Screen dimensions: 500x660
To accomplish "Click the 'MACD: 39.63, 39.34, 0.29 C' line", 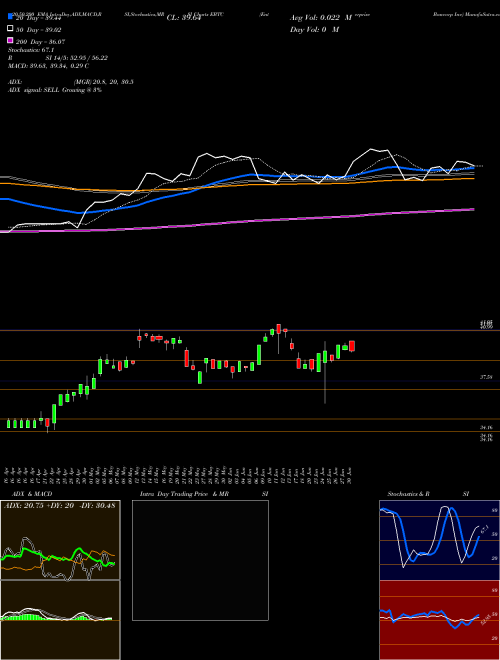I will point(48,66).
